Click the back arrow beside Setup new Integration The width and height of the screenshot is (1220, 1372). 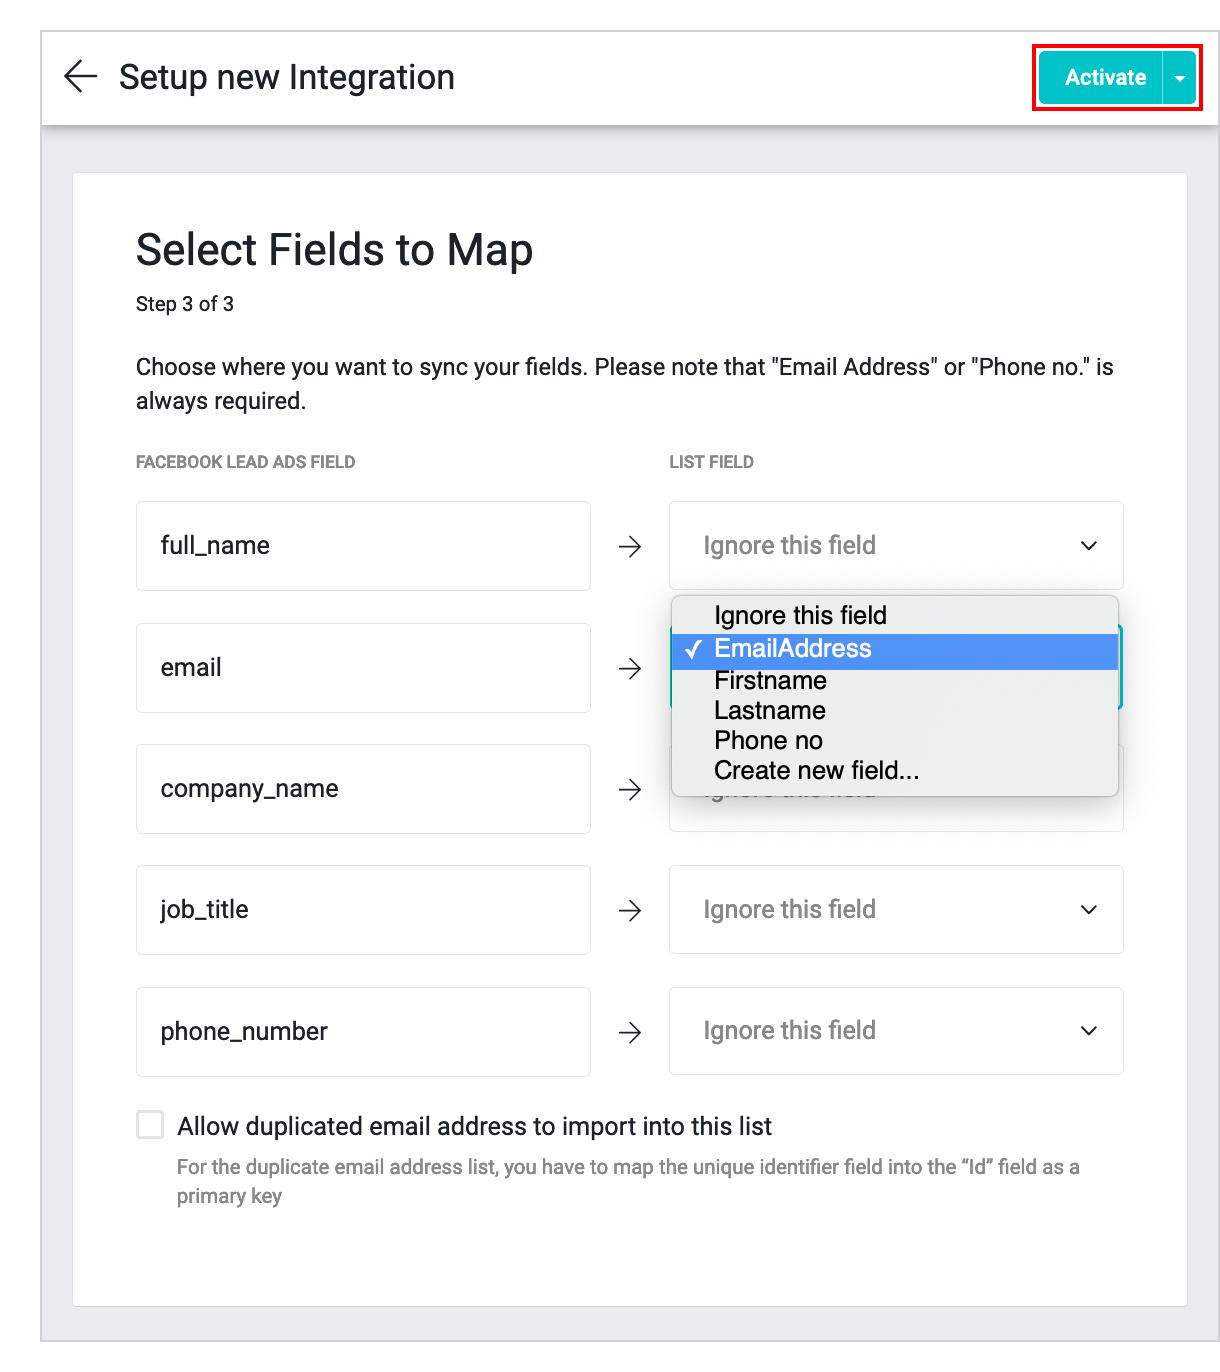pyautogui.click(x=80, y=77)
